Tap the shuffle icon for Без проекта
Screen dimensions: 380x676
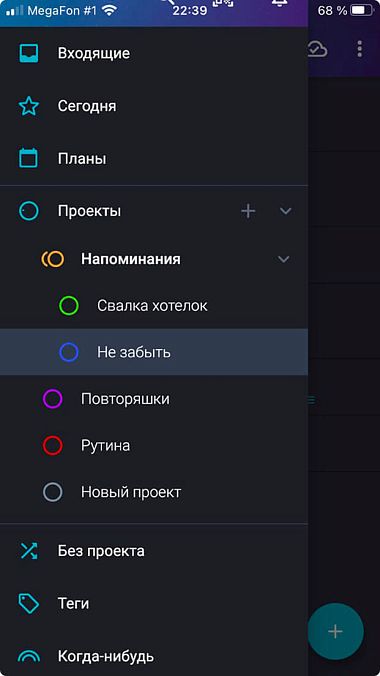tap(29, 551)
